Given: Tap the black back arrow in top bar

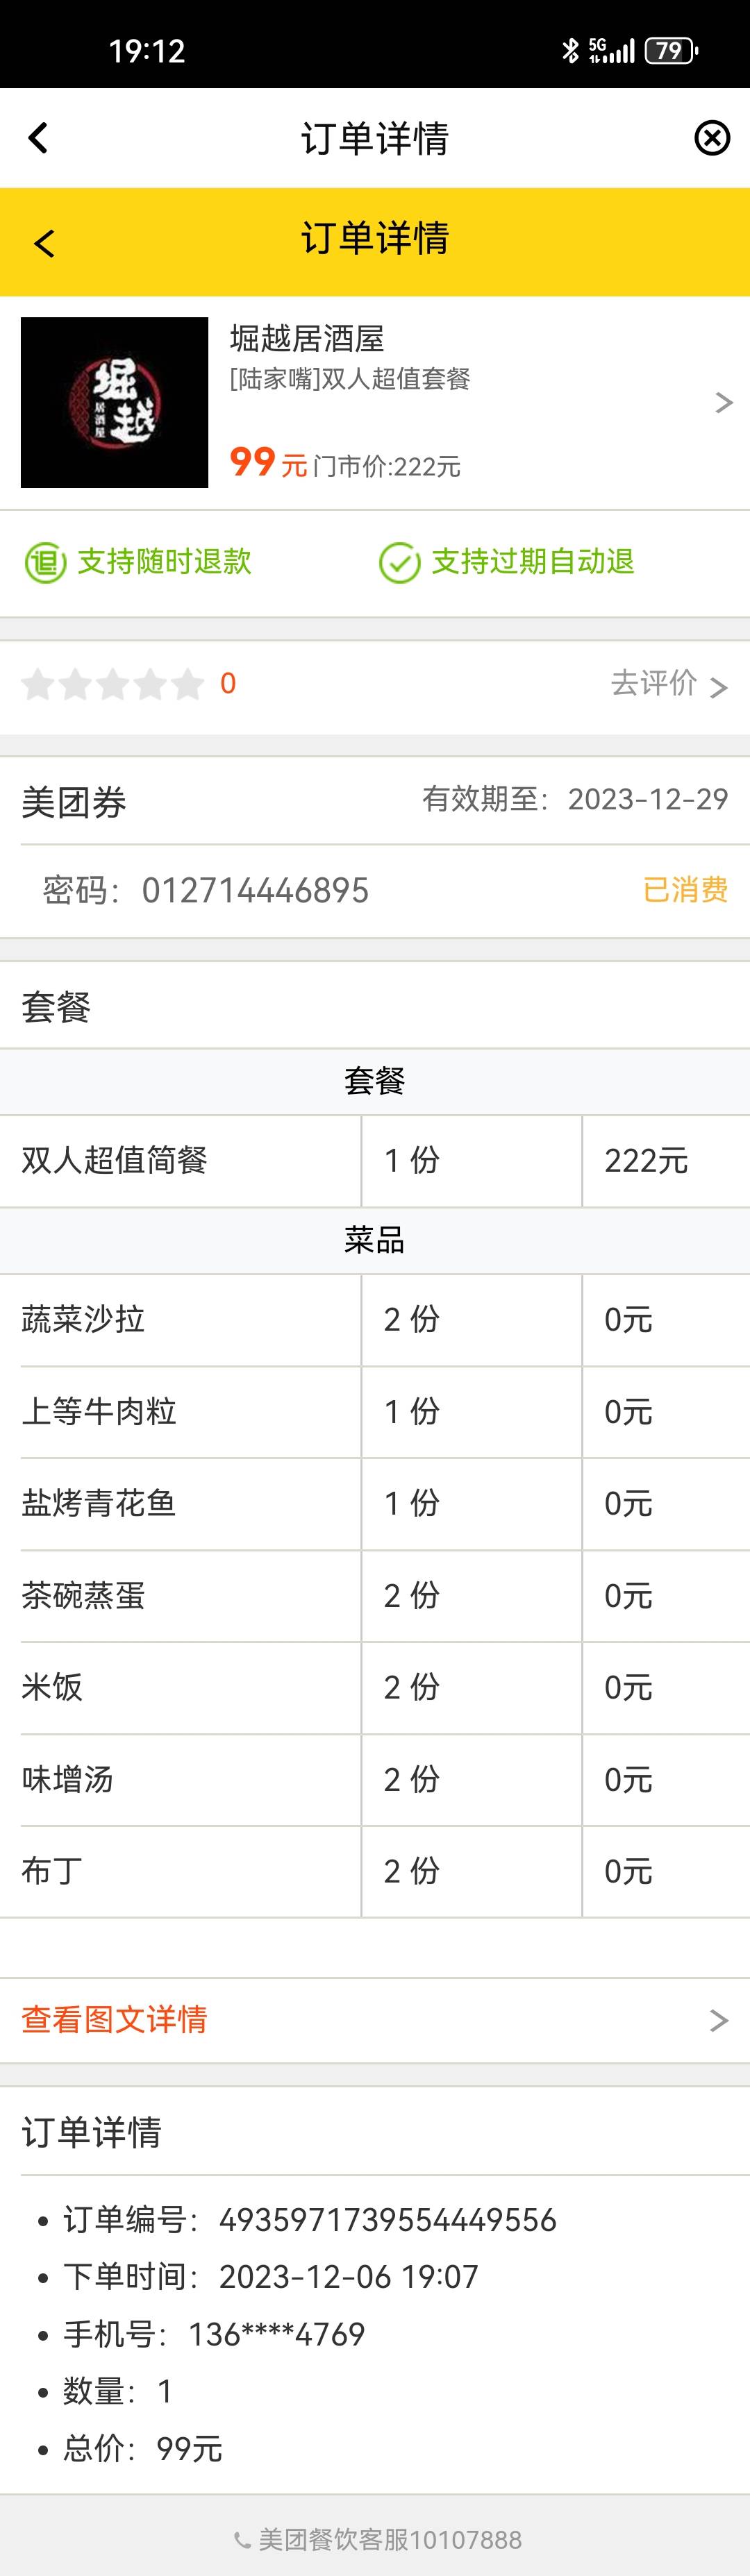Looking at the screenshot, I should pyautogui.click(x=38, y=138).
